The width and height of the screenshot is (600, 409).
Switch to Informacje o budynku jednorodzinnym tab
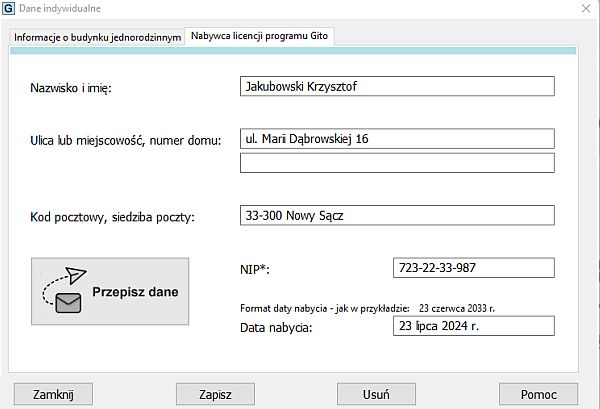coord(97,37)
